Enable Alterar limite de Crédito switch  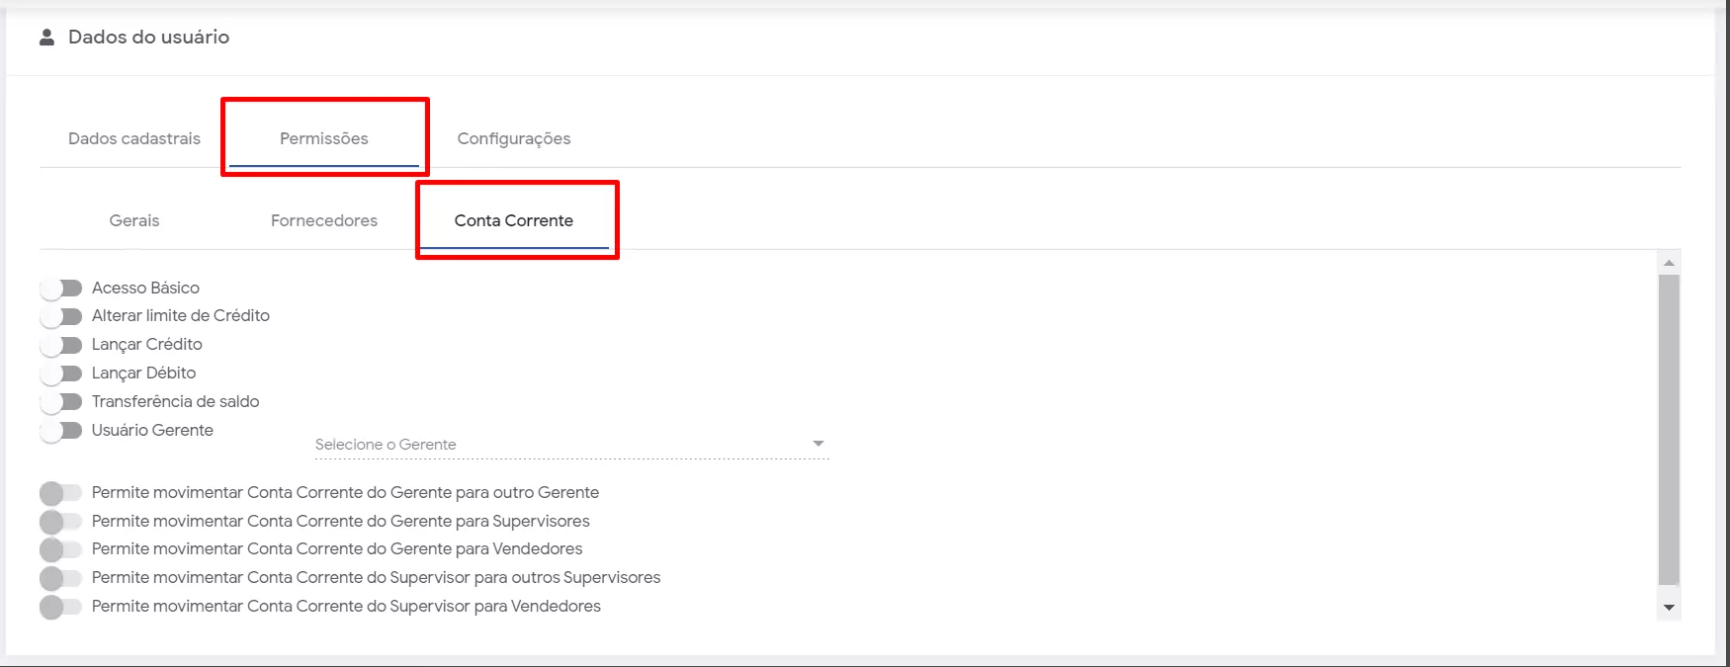pyautogui.click(x=61, y=316)
